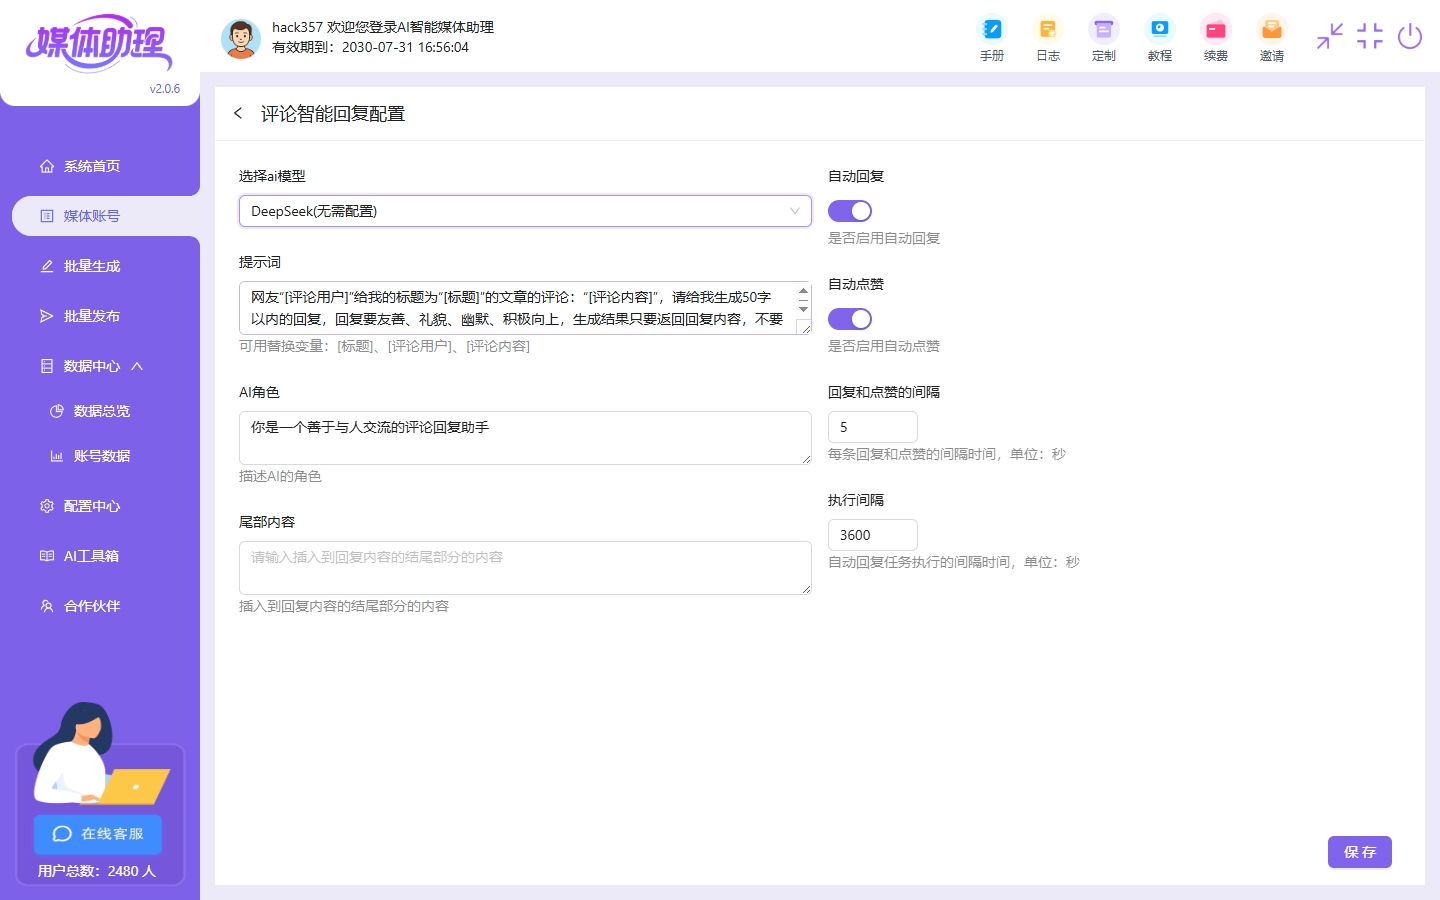Click the 续费 renewal icon
Screen dimensions: 1440x900
pos(1215,39)
